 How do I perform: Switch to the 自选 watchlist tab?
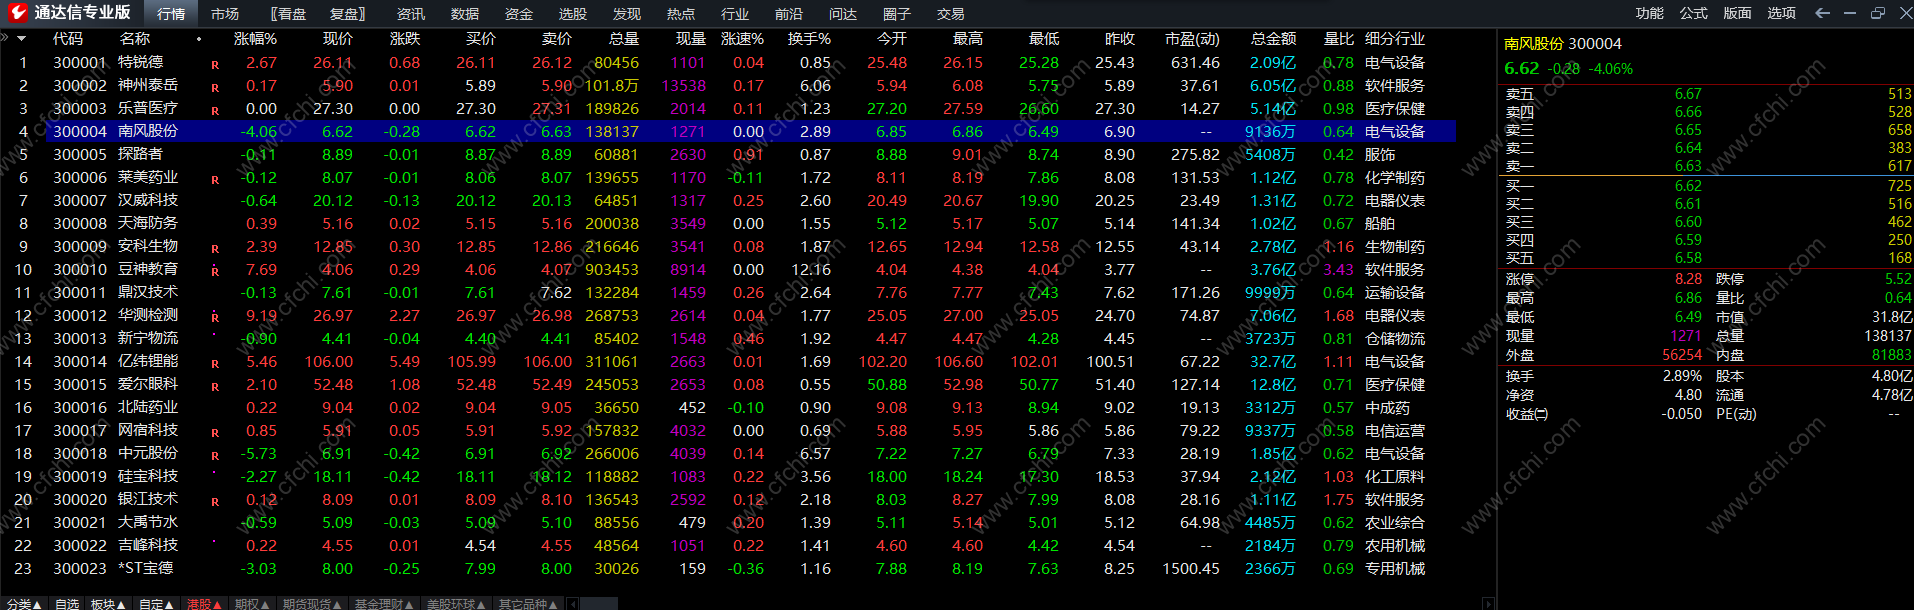pos(67,604)
